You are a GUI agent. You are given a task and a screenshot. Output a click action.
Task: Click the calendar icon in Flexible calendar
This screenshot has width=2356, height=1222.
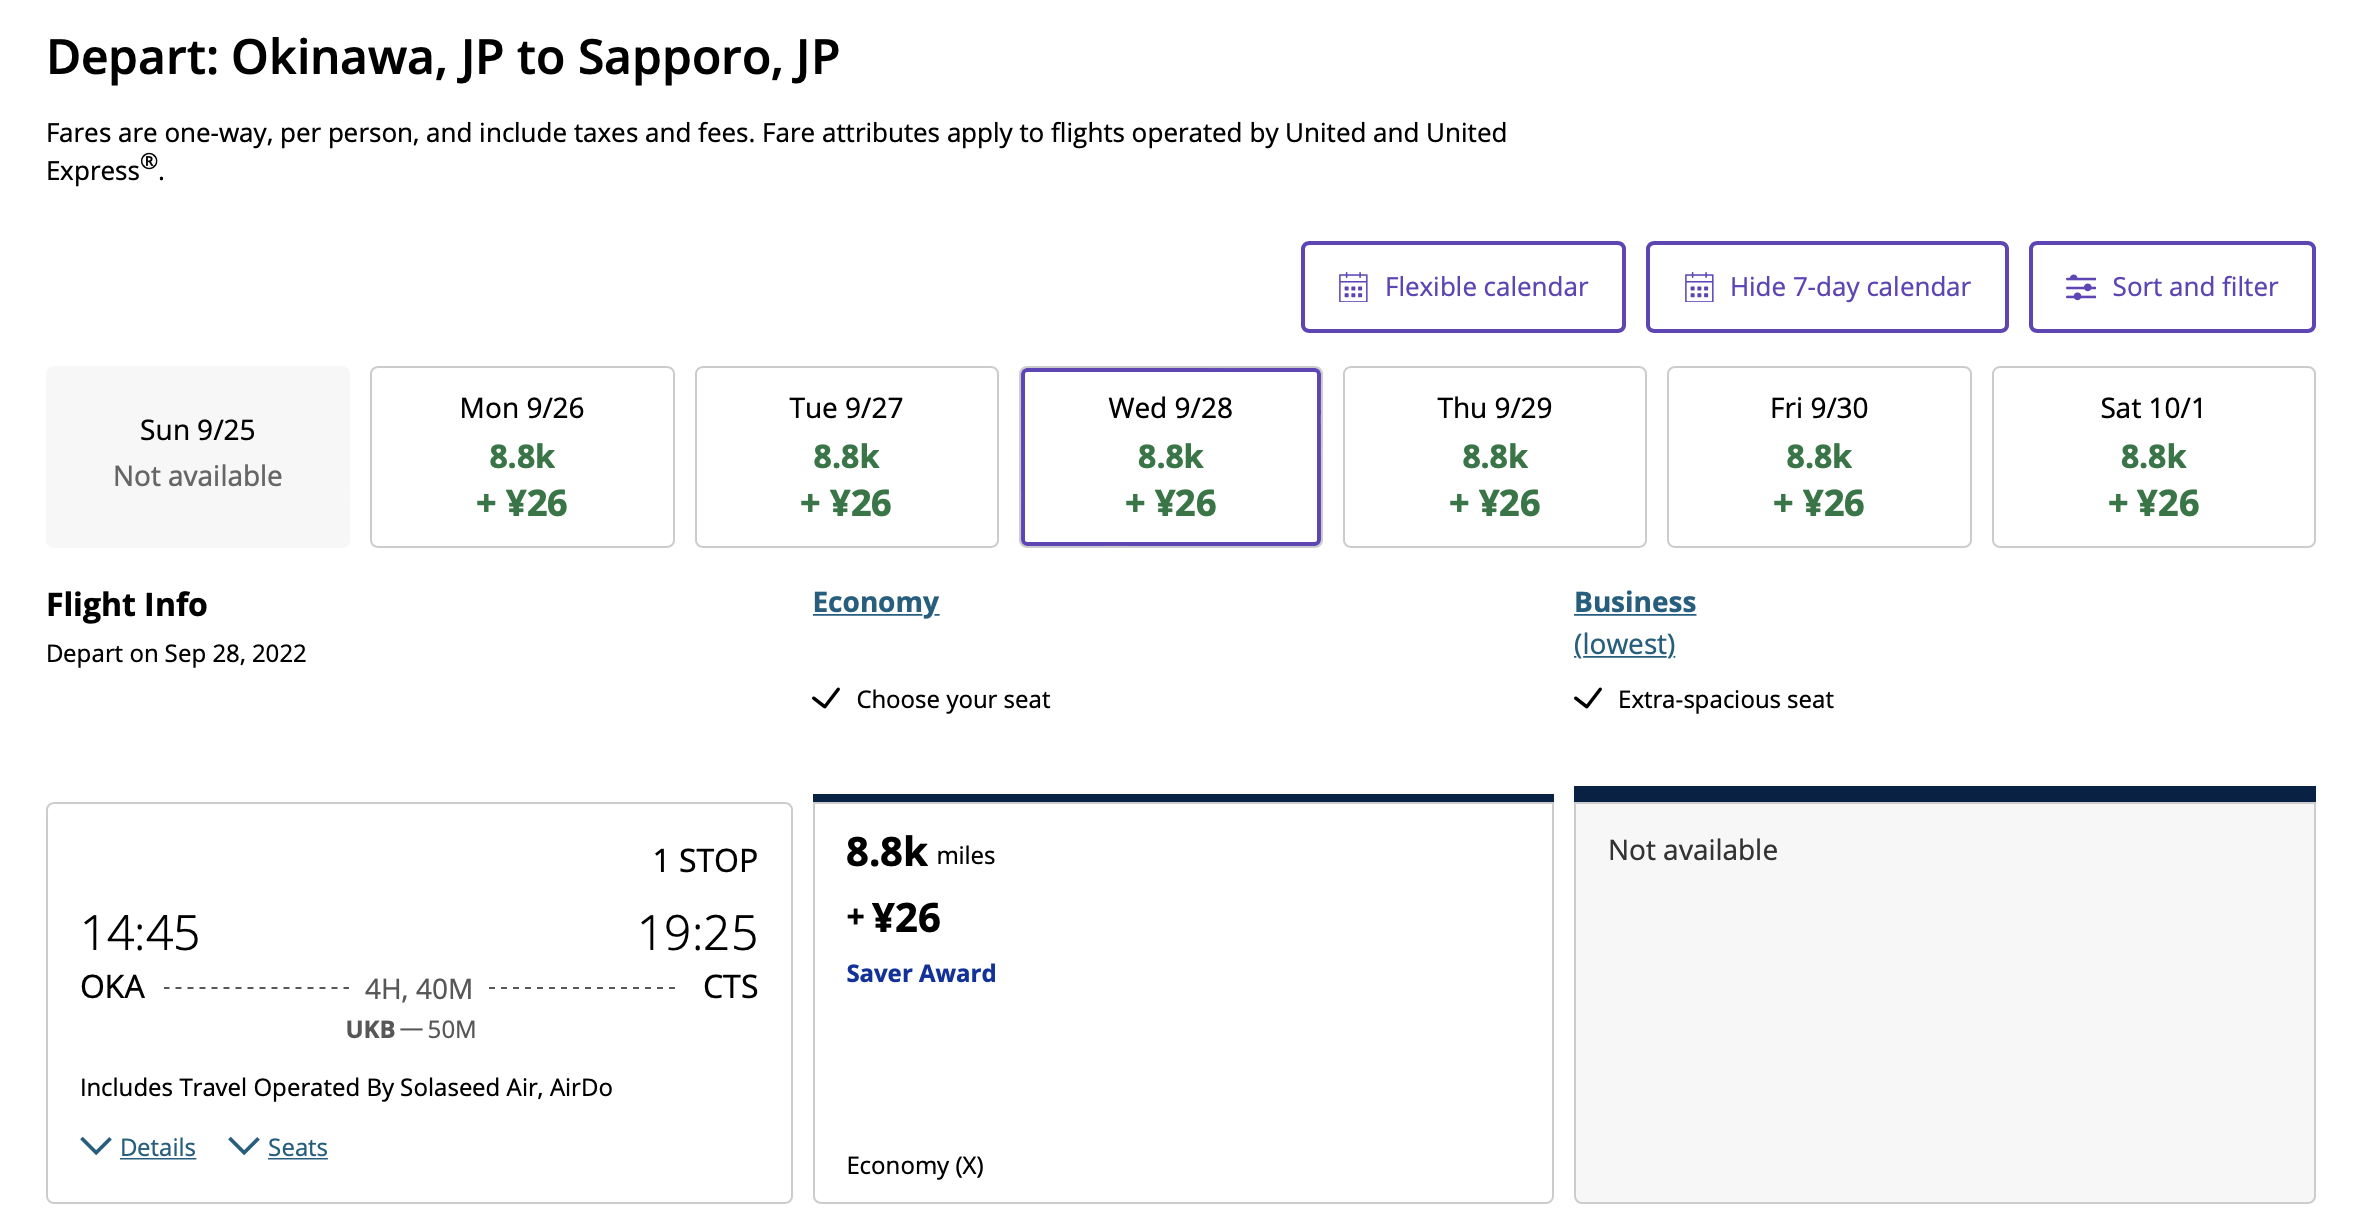click(x=1353, y=288)
